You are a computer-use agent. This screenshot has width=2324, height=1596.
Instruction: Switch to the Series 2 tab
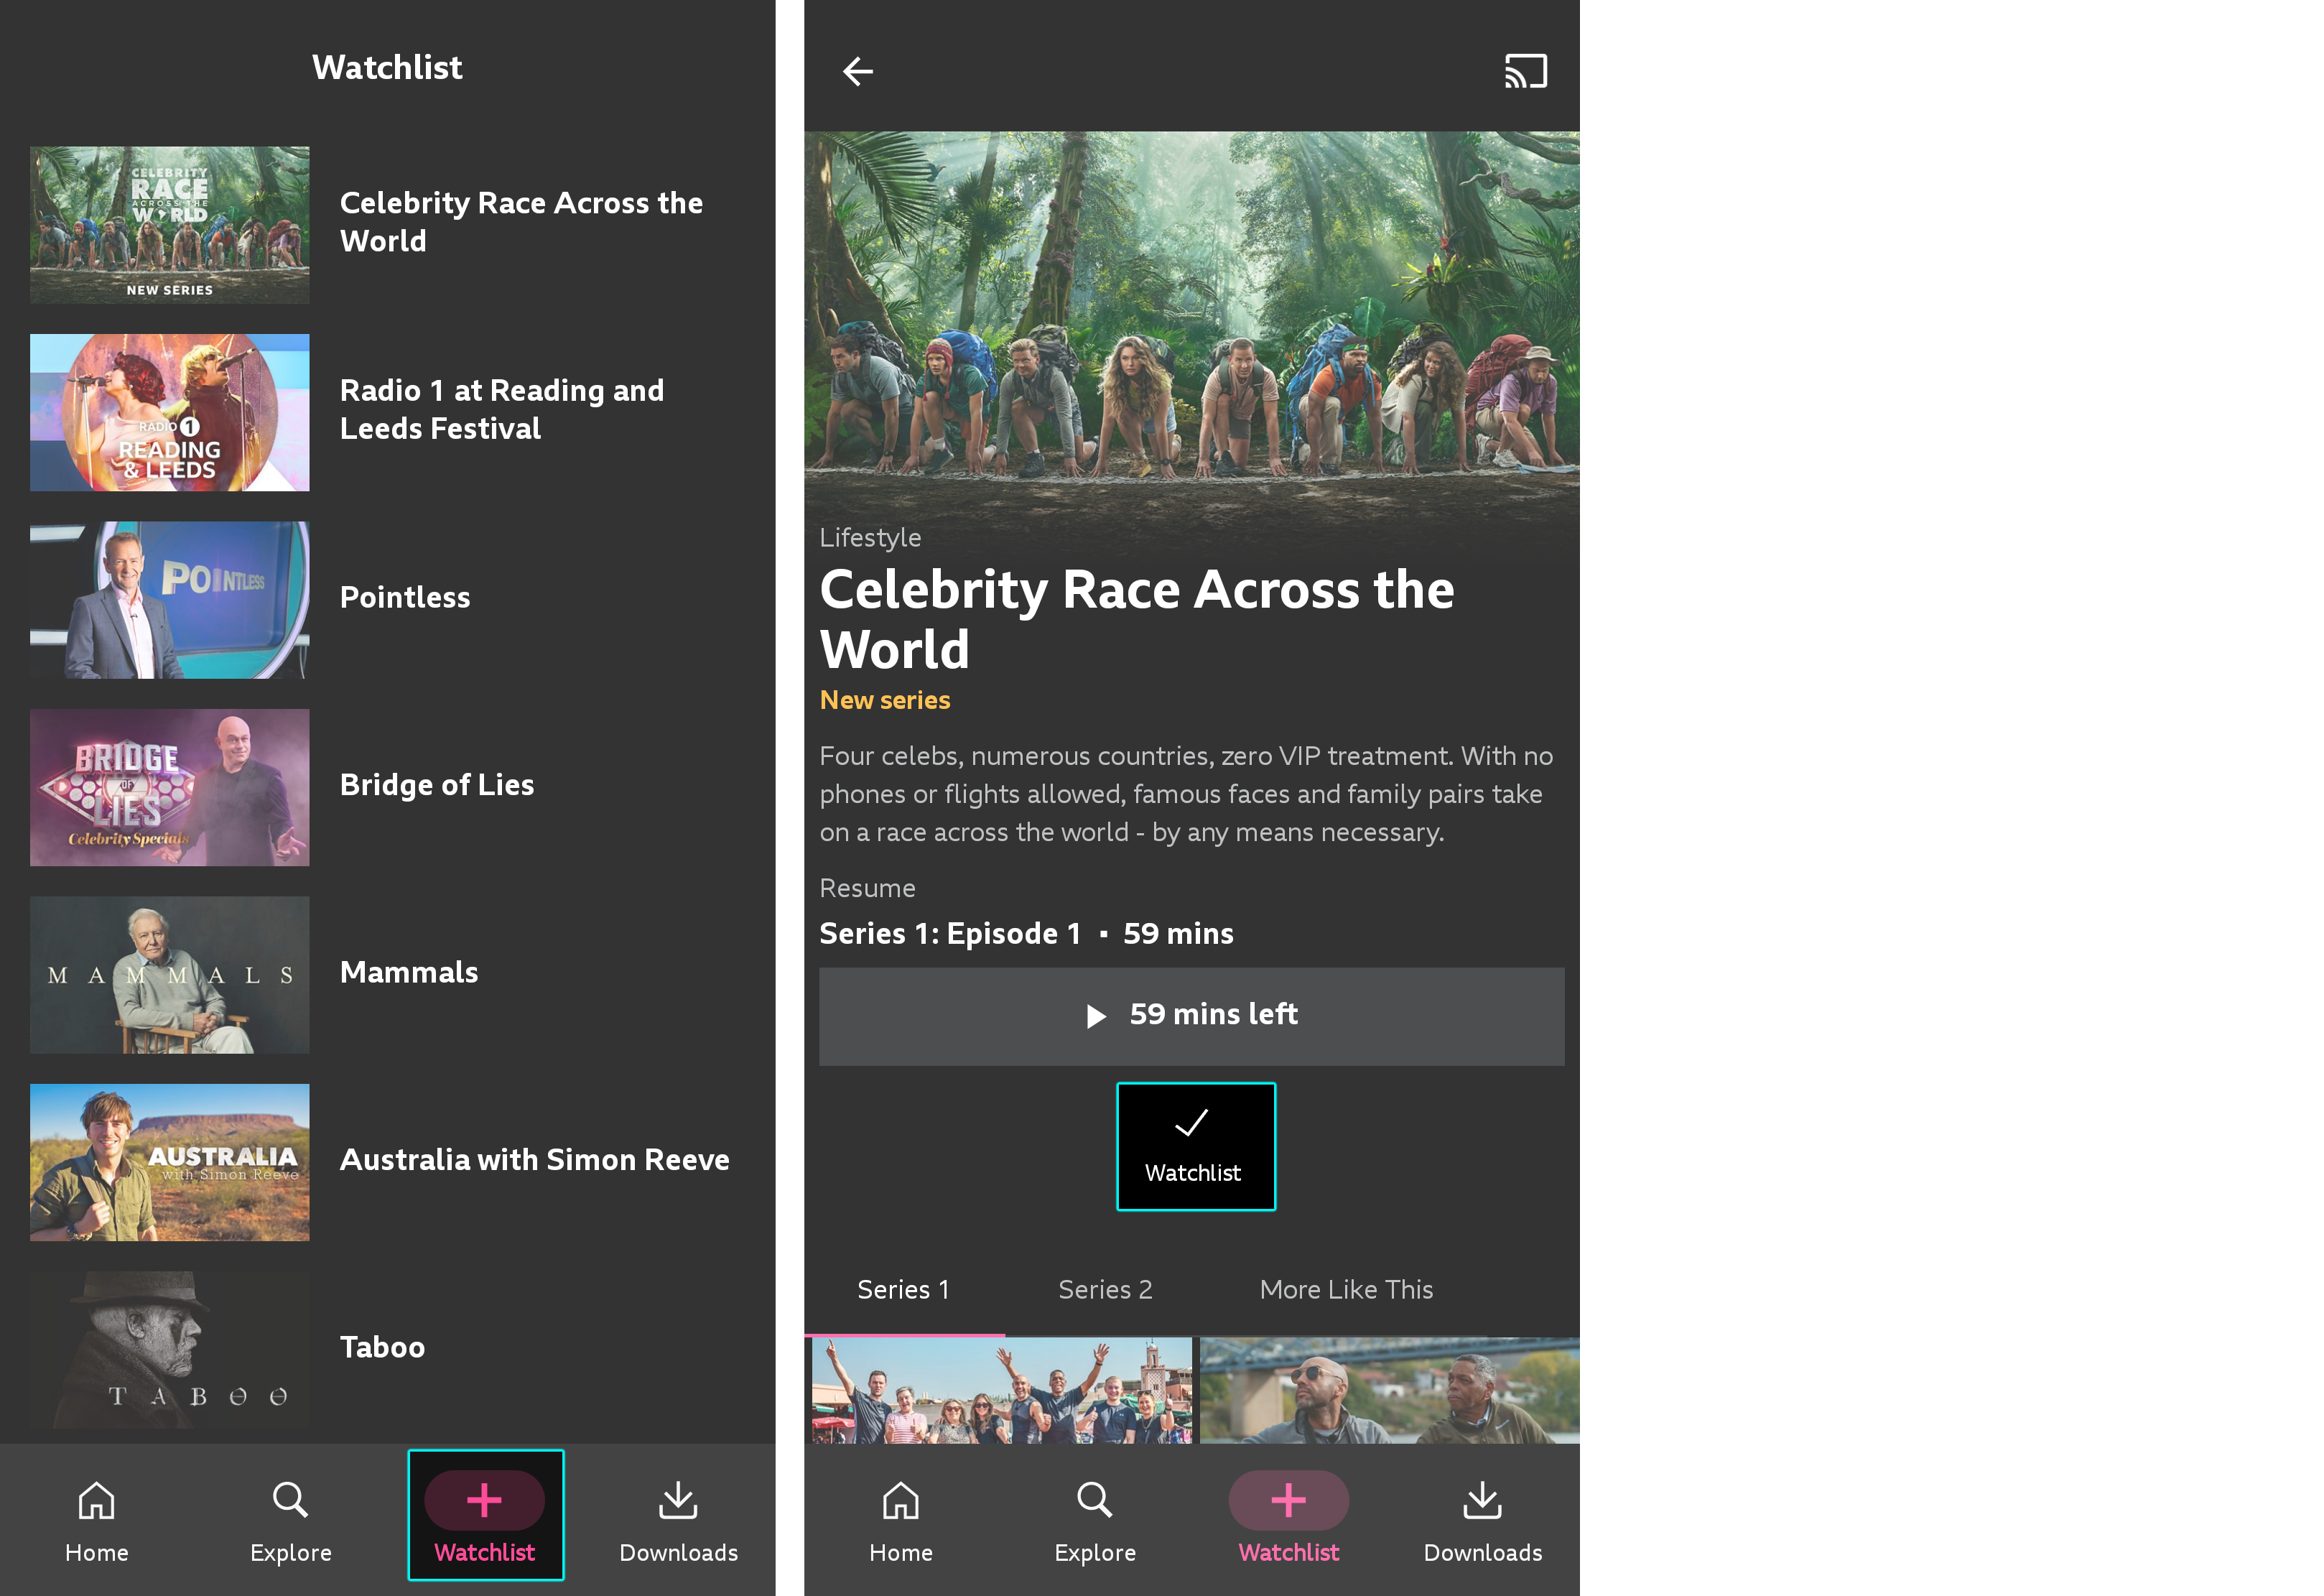click(x=1105, y=1290)
